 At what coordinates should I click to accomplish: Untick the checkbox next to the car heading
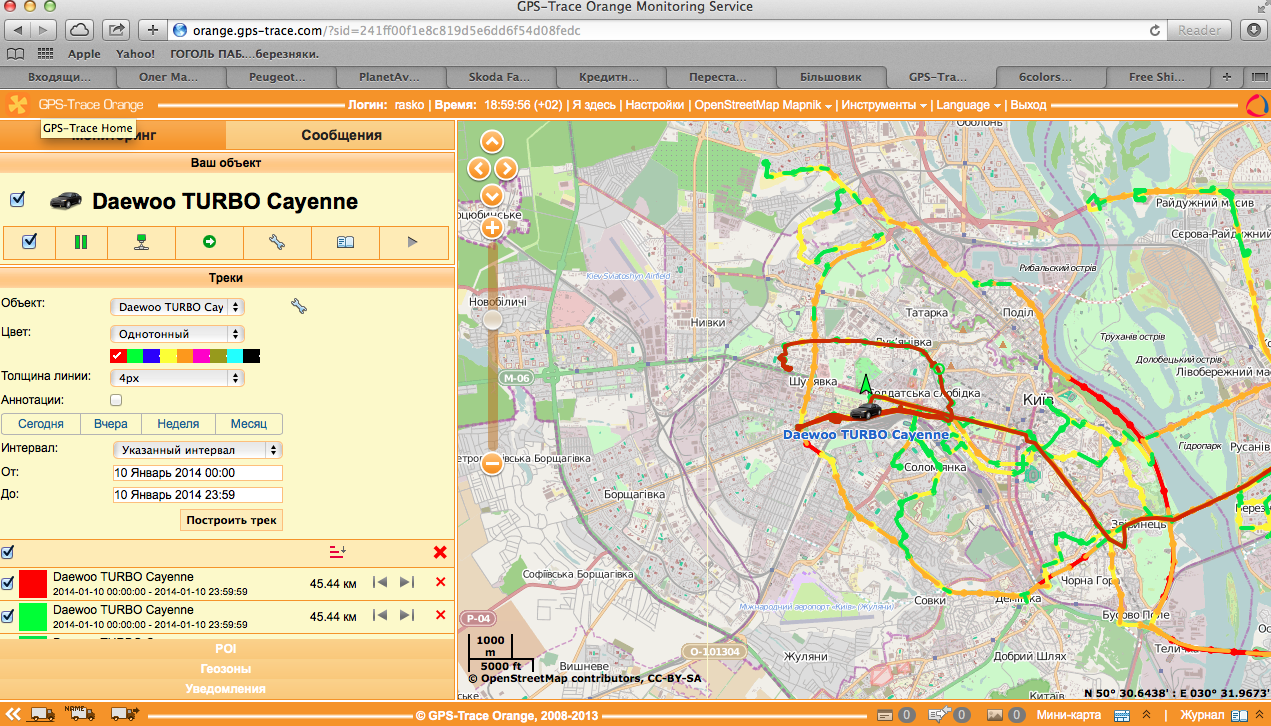coord(17,200)
